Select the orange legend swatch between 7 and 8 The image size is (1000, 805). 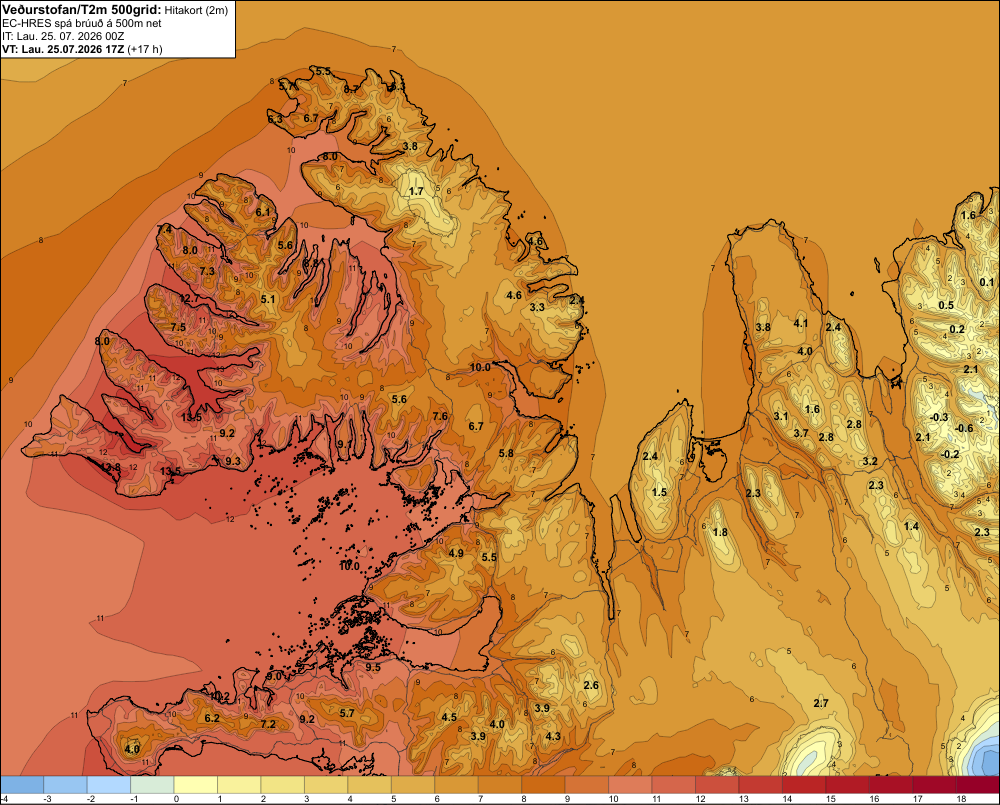(499, 785)
